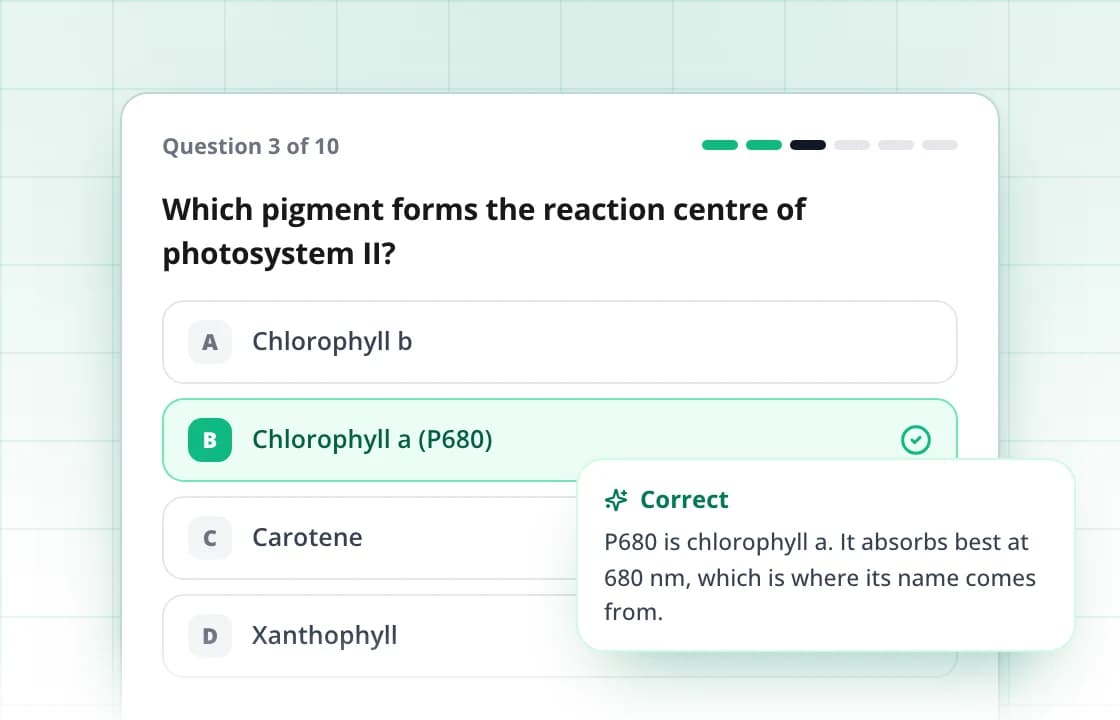
Task: Click the sparkle icon beside Correct
Action: pyautogui.click(x=616, y=500)
